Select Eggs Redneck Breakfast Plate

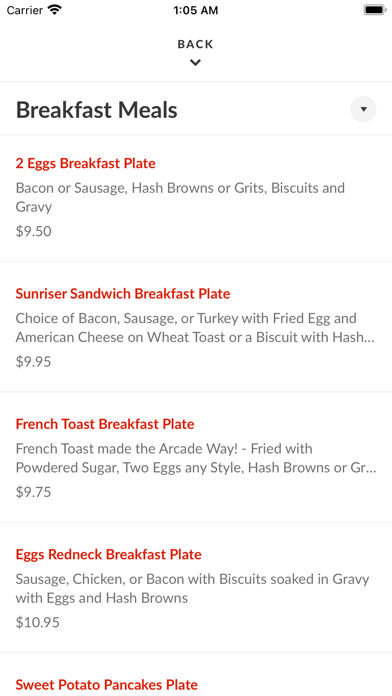pyautogui.click(x=109, y=554)
